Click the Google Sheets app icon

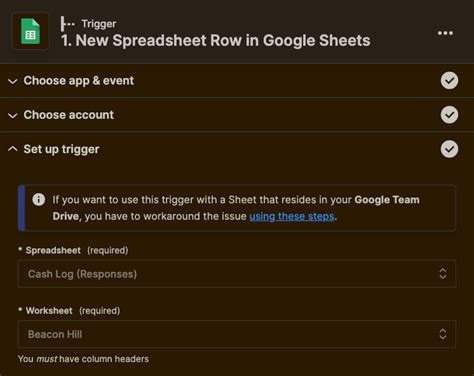click(x=30, y=31)
